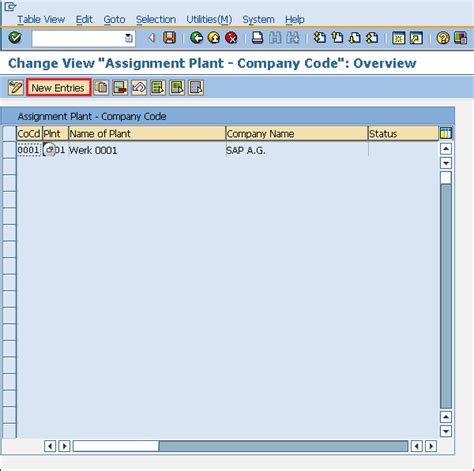Go to First Page icon
The height and width of the screenshot is (471, 474).
point(320,38)
